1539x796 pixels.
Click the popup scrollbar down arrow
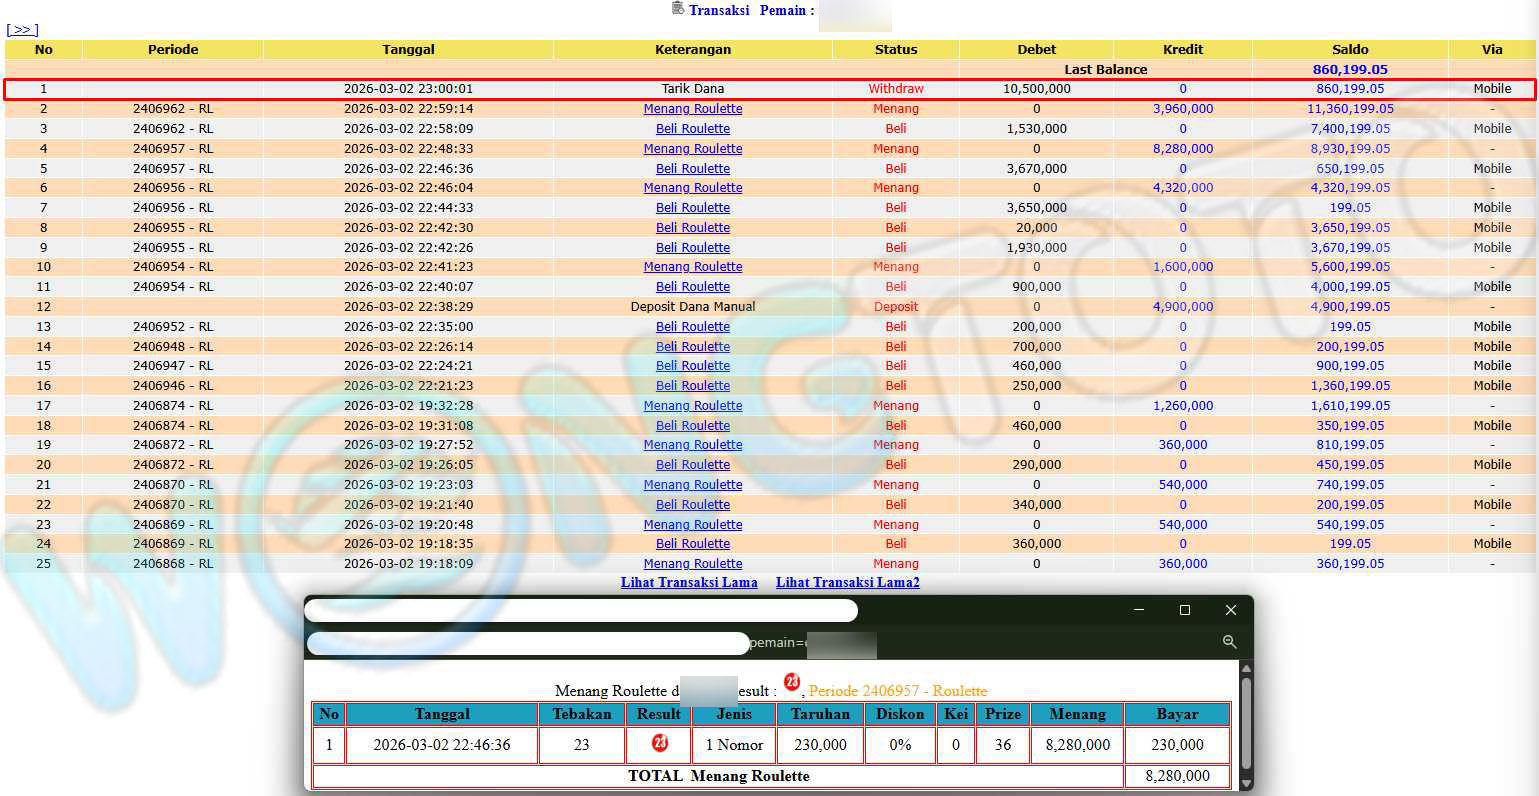click(x=1246, y=783)
